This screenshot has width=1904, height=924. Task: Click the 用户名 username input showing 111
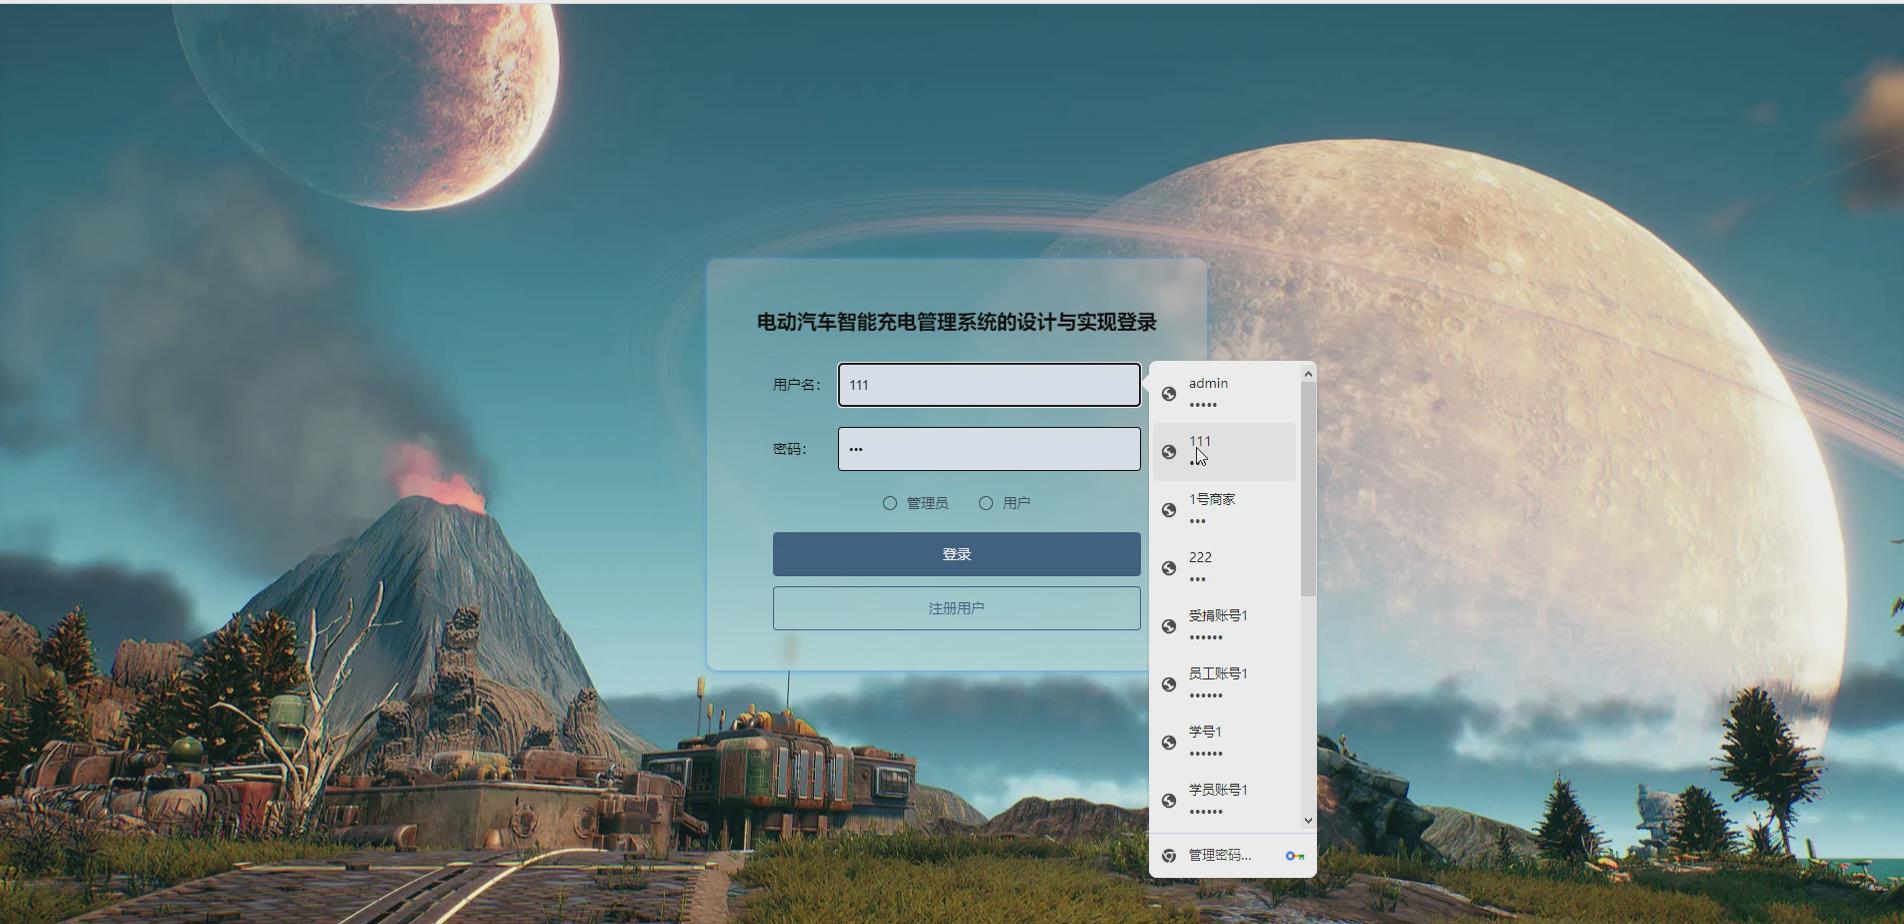(988, 384)
